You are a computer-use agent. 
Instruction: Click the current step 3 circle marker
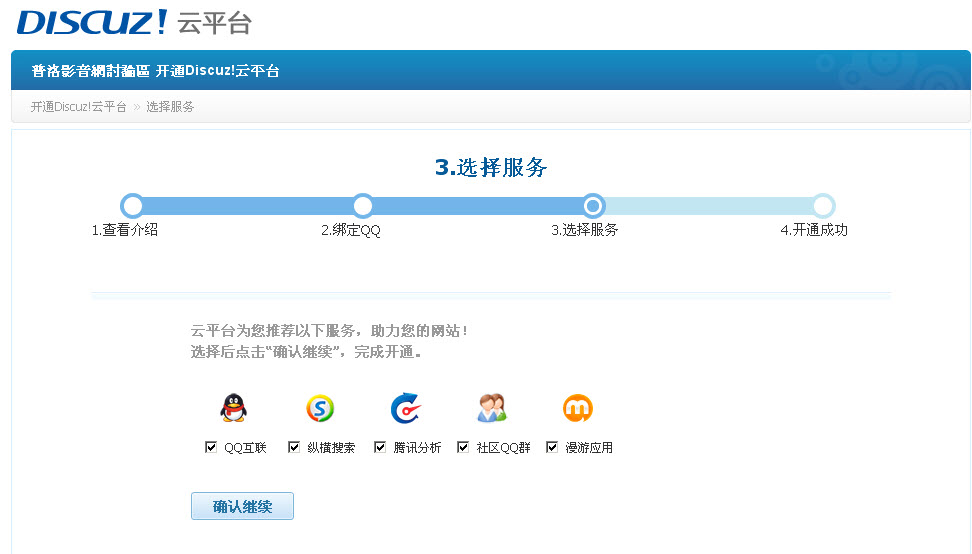tap(593, 205)
